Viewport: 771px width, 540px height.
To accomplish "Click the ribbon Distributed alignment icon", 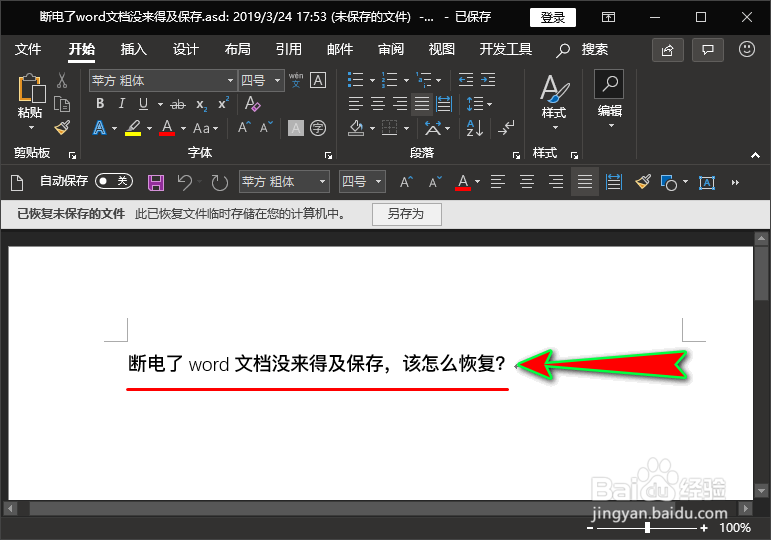I will tap(444, 104).
